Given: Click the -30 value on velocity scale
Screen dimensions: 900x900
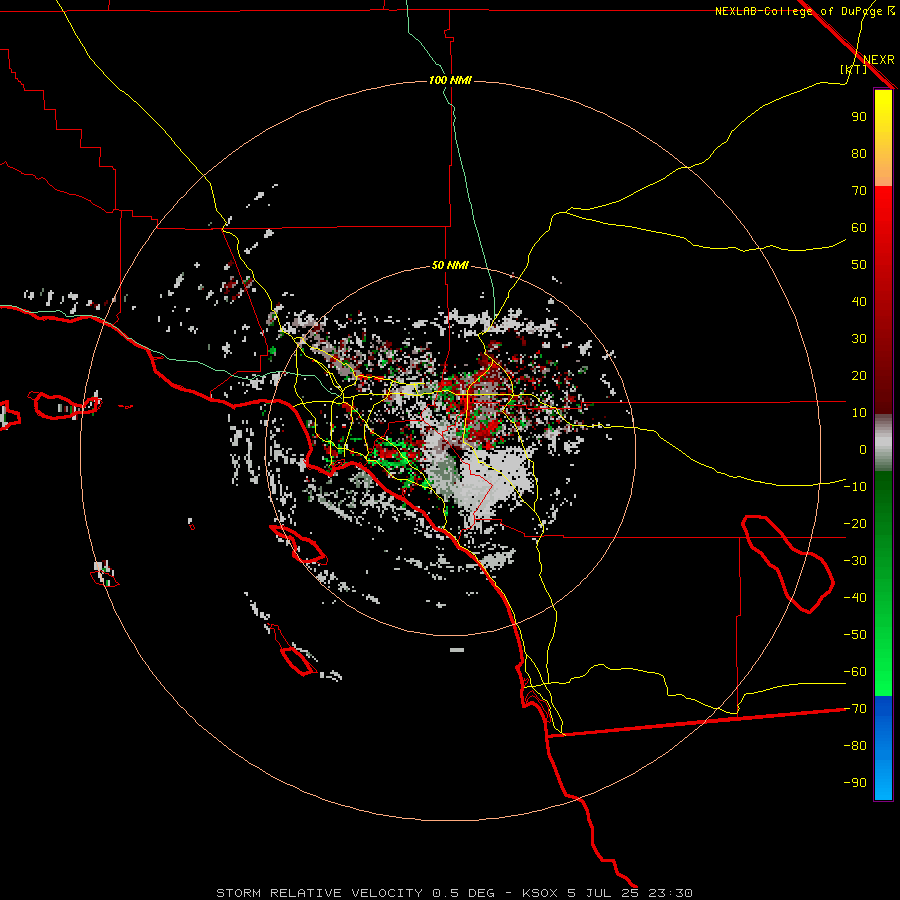Looking at the screenshot, I should [855, 561].
